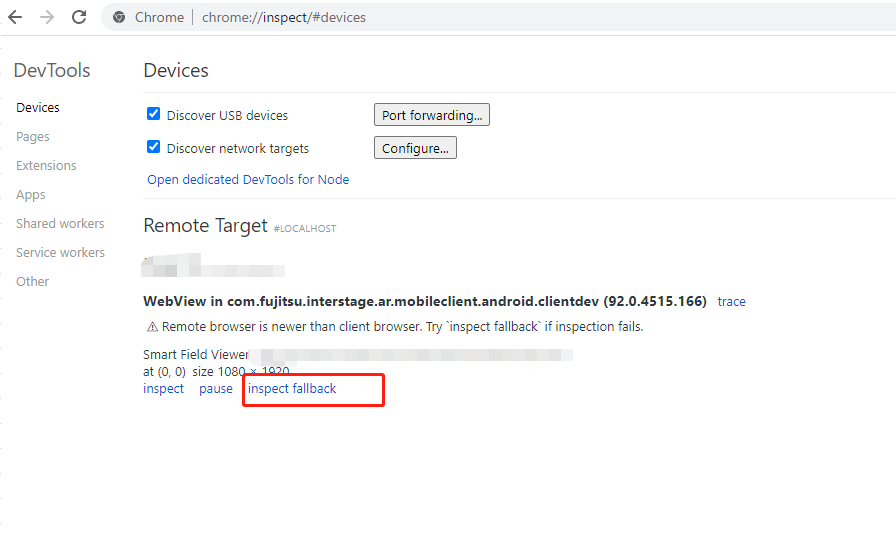896x537 pixels.
Task: Click the browser forward arrow
Action: (x=47, y=17)
